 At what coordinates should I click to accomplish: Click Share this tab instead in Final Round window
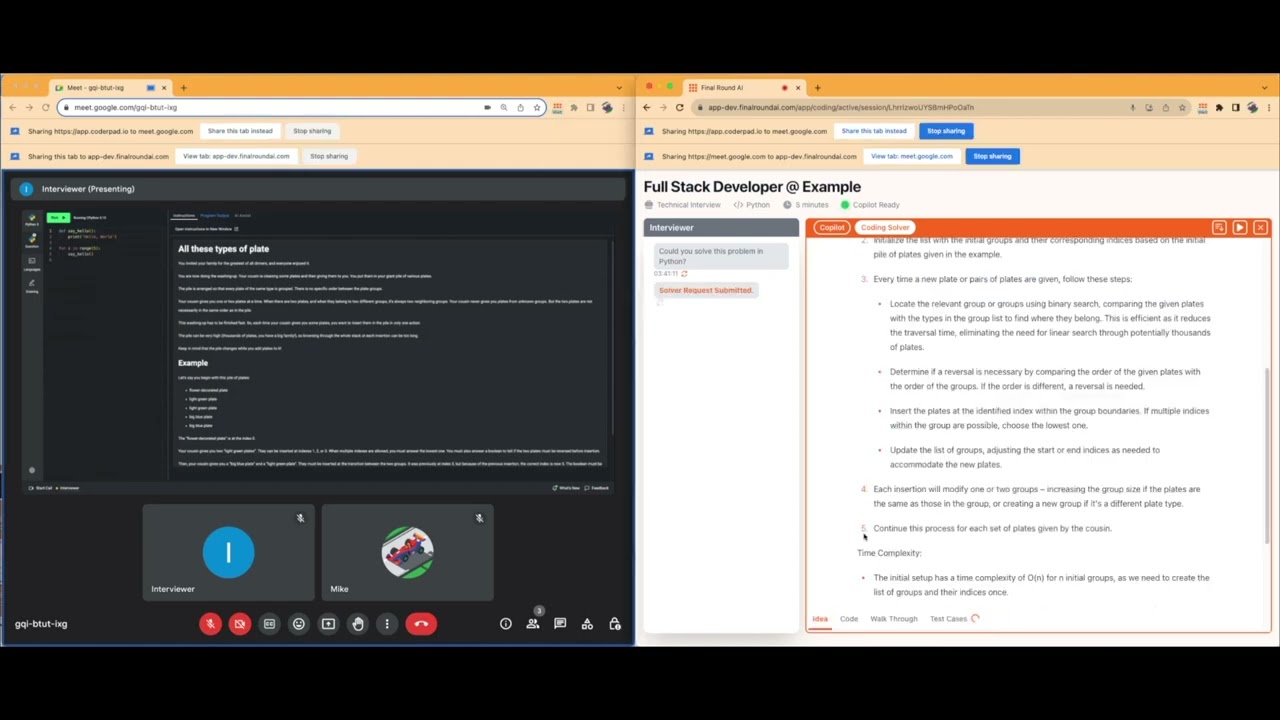pyautogui.click(x=874, y=131)
